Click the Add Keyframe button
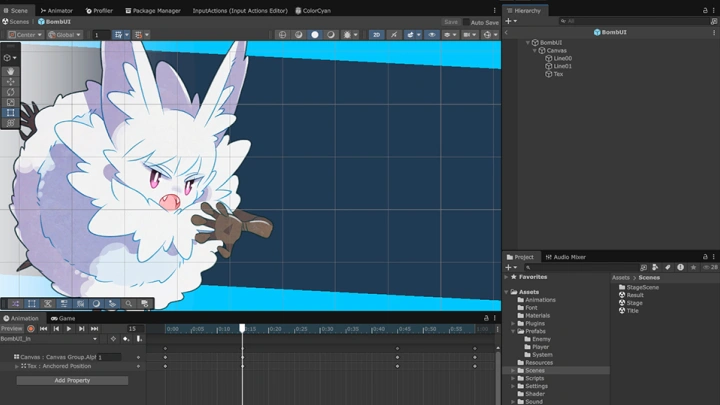Viewport: 720px width, 405px height. click(126, 339)
